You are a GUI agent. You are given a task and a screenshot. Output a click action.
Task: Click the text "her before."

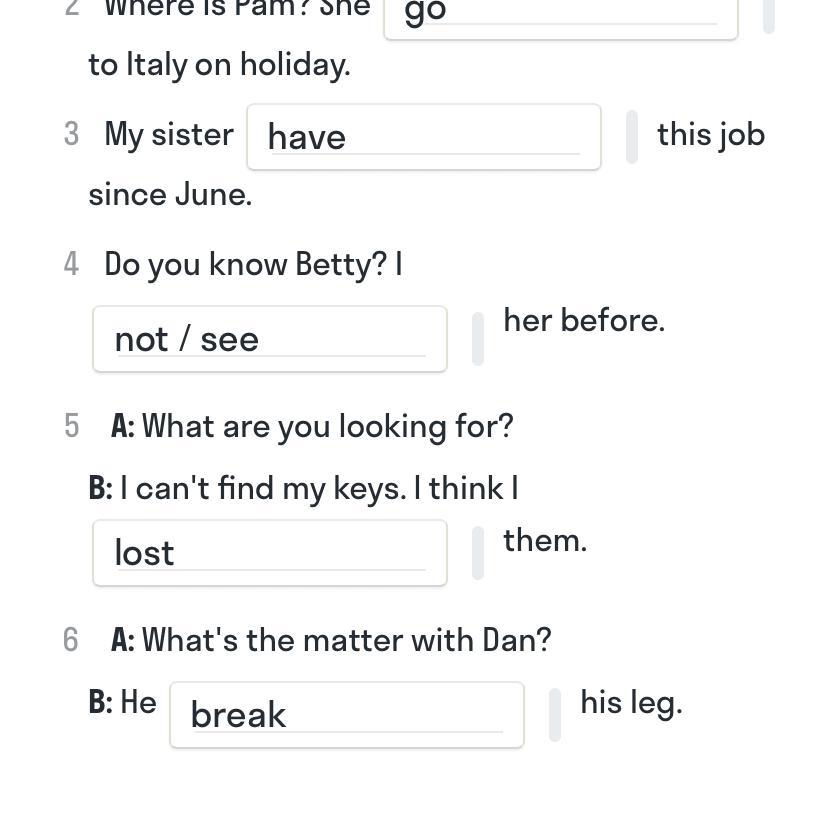coord(584,321)
